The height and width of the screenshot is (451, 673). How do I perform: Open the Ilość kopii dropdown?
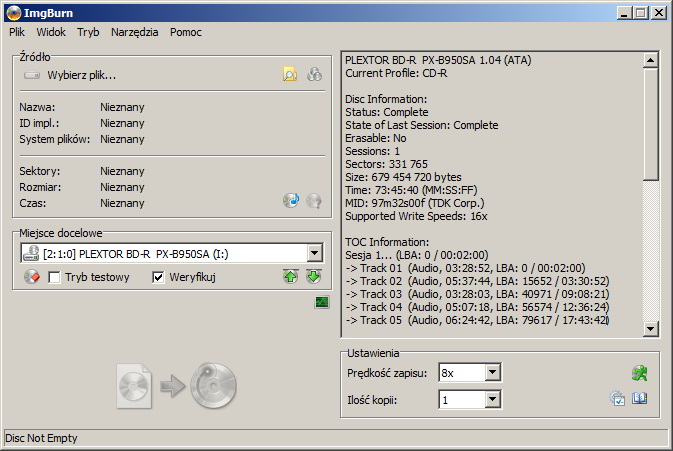493,400
